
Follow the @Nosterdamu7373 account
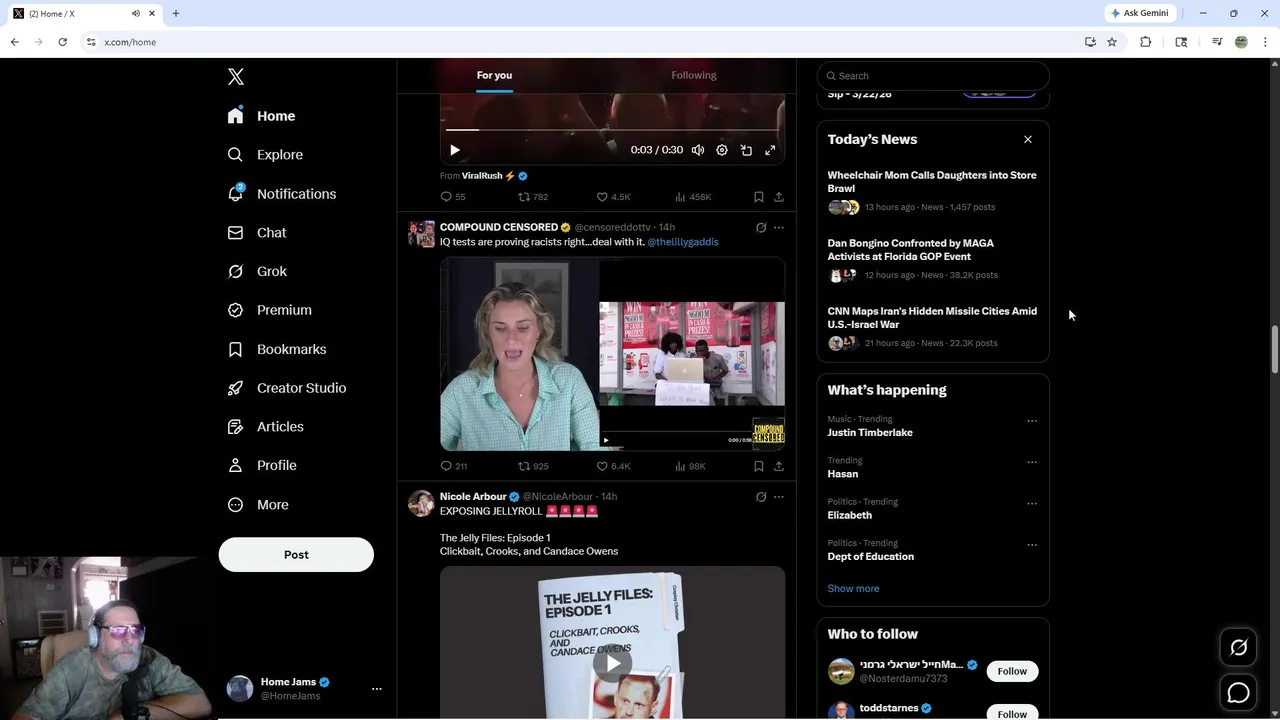pos(1012,672)
